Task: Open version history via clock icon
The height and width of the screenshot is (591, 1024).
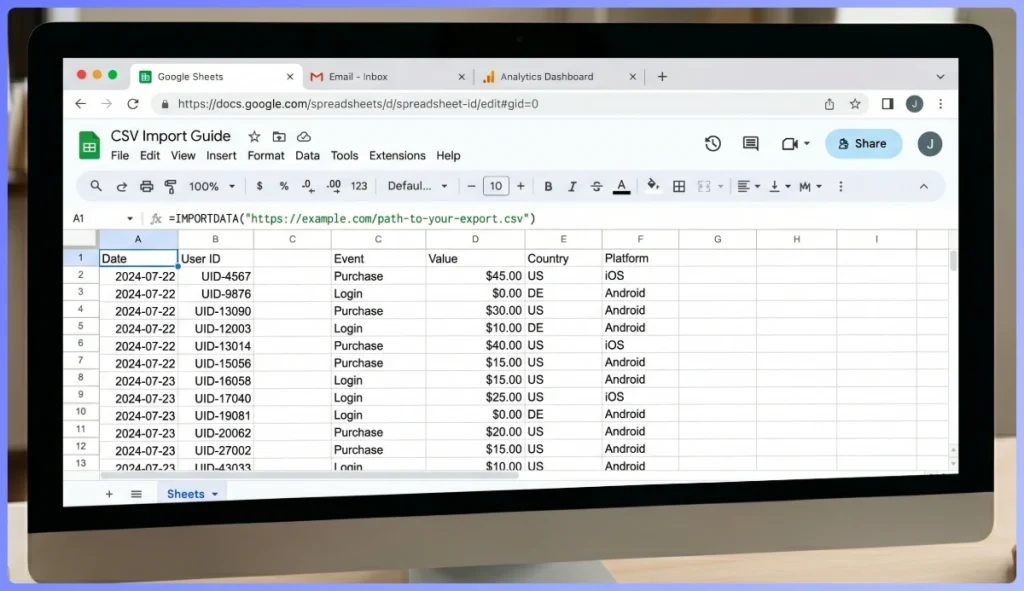Action: (712, 143)
